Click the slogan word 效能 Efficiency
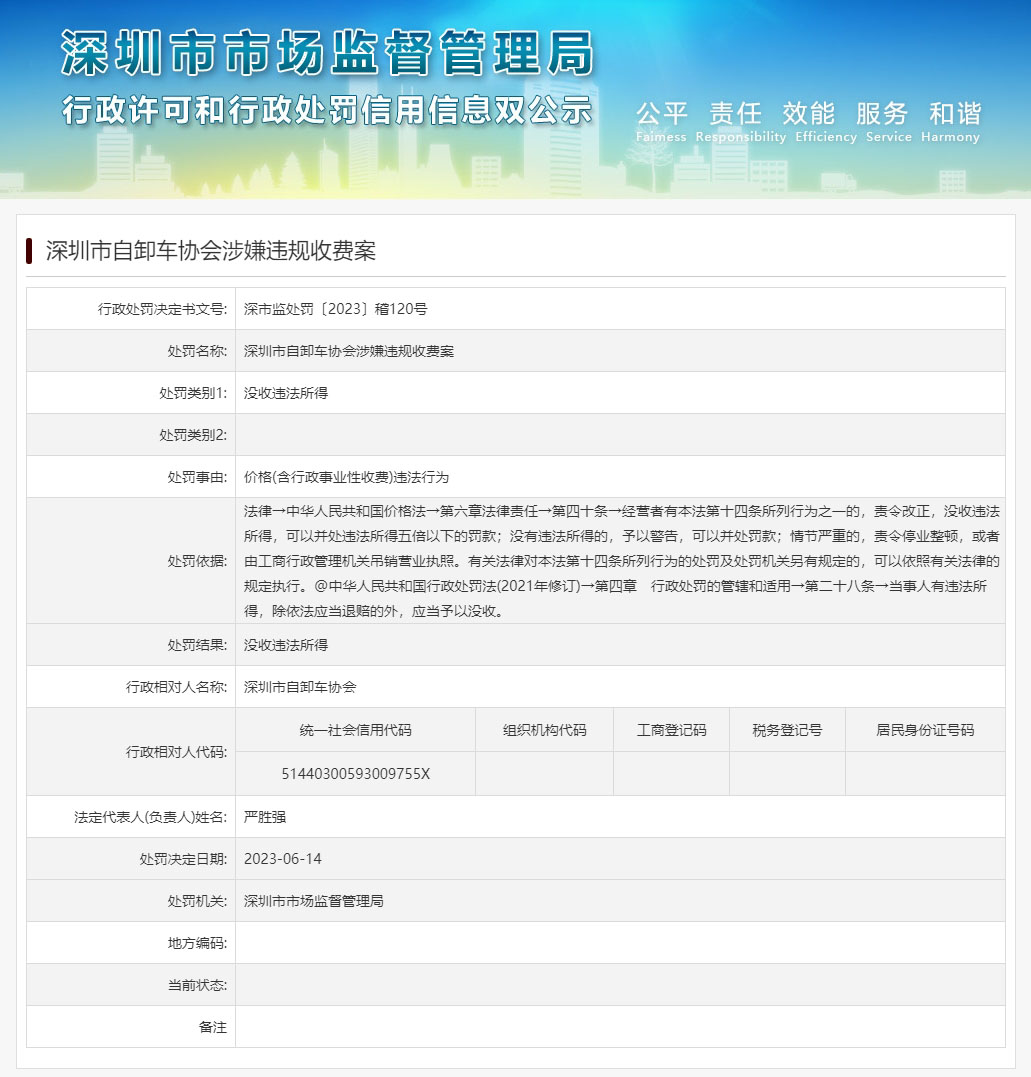 click(x=826, y=122)
